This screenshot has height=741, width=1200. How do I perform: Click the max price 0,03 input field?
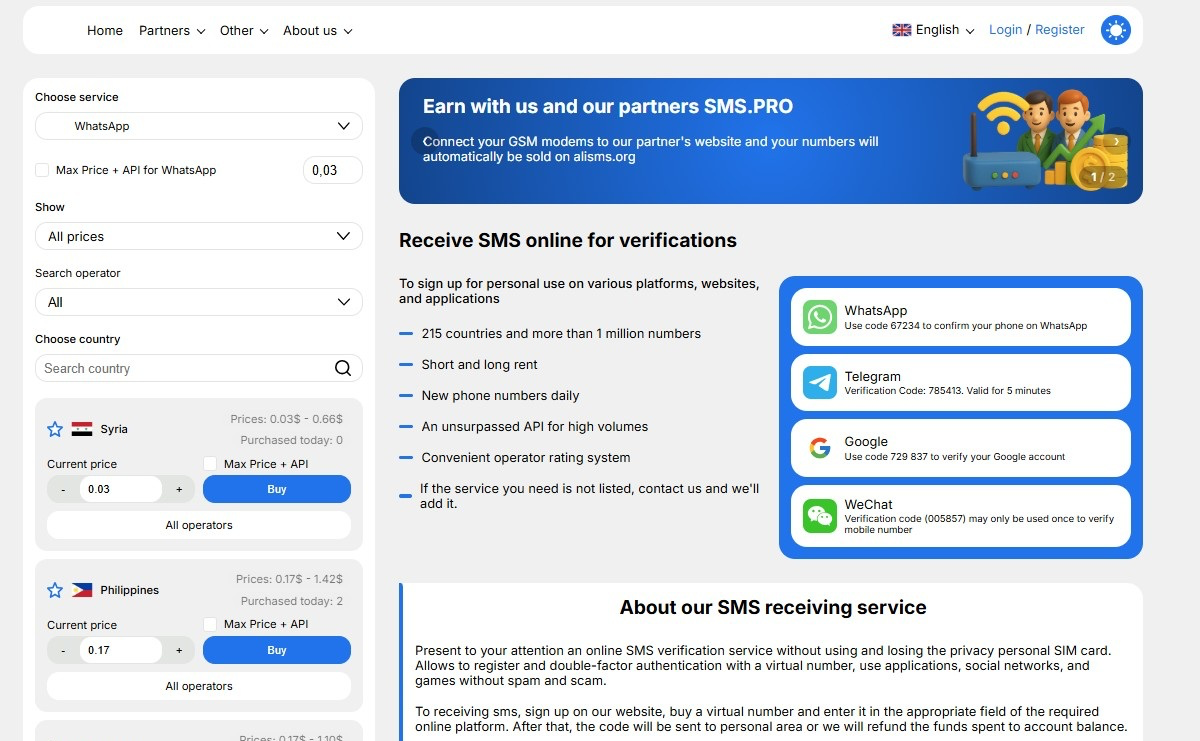[x=333, y=170]
